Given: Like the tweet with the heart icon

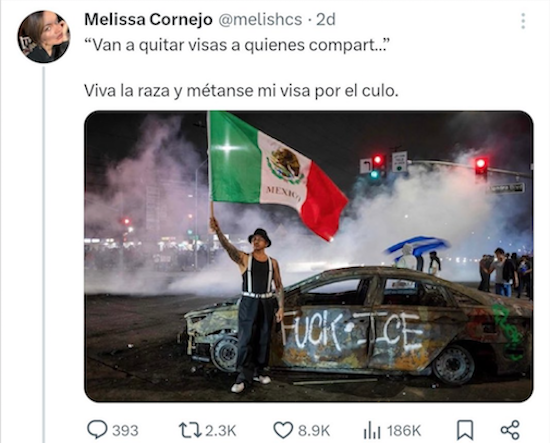Looking at the screenshot, I should tap(283, 430).
